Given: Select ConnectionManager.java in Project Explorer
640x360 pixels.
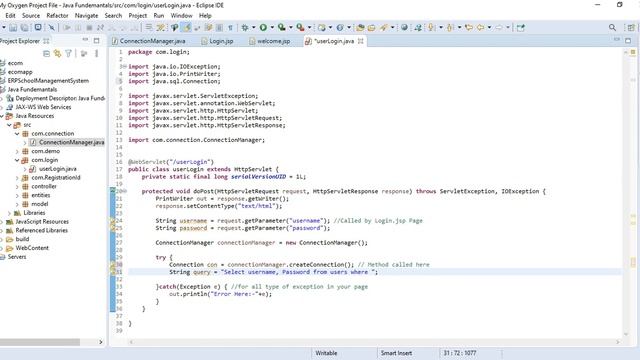Looking at the screenshot, I should [x=71, y=142].
